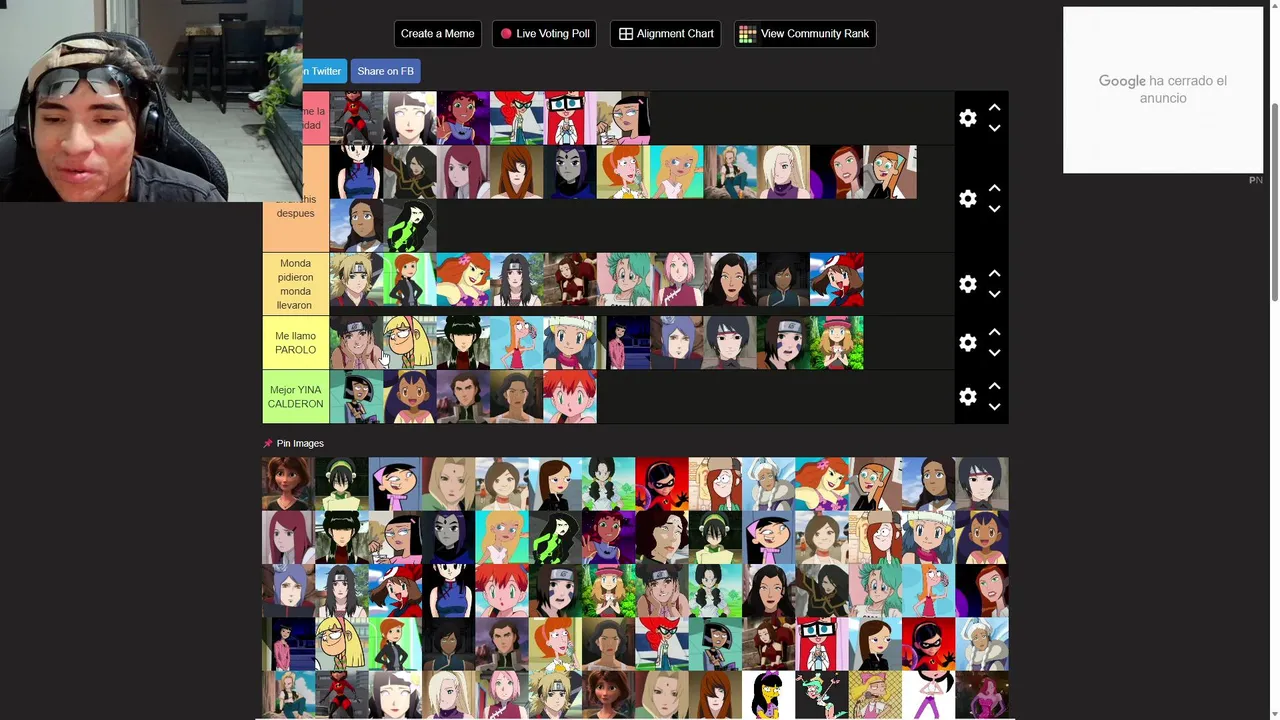View Community Rank

click(805, 34)
